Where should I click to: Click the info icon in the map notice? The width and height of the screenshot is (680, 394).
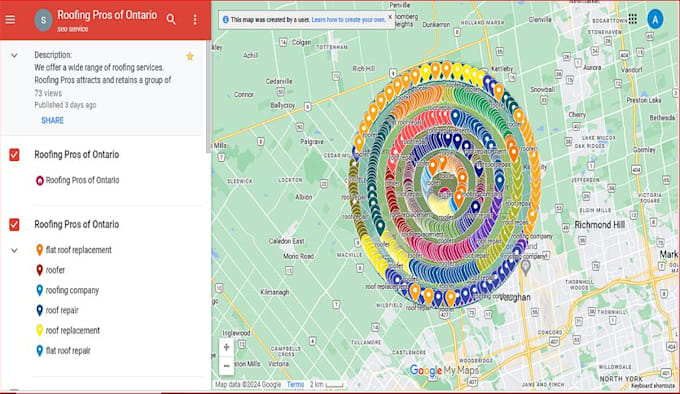pos(226,20)
